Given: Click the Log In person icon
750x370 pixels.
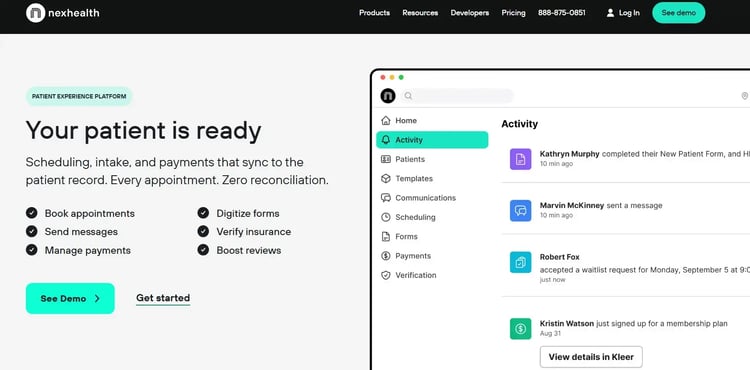Looking at the screenshot, I should (610, 13).
